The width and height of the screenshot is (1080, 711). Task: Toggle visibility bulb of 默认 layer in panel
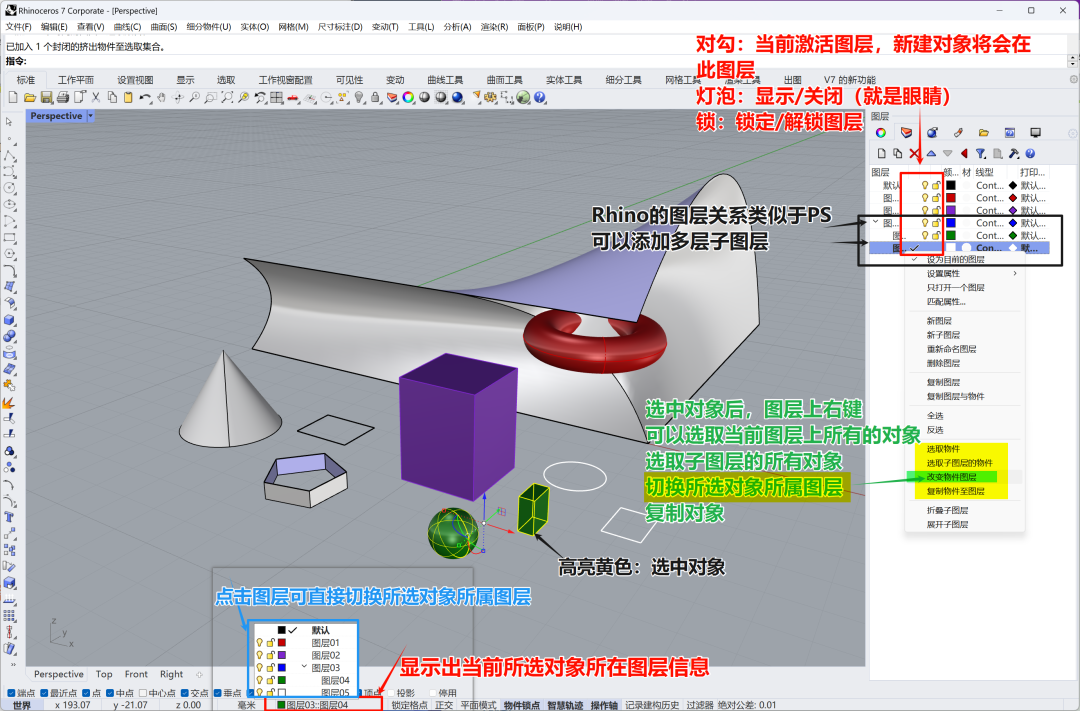pyautogui.click(x=925, y=185)
